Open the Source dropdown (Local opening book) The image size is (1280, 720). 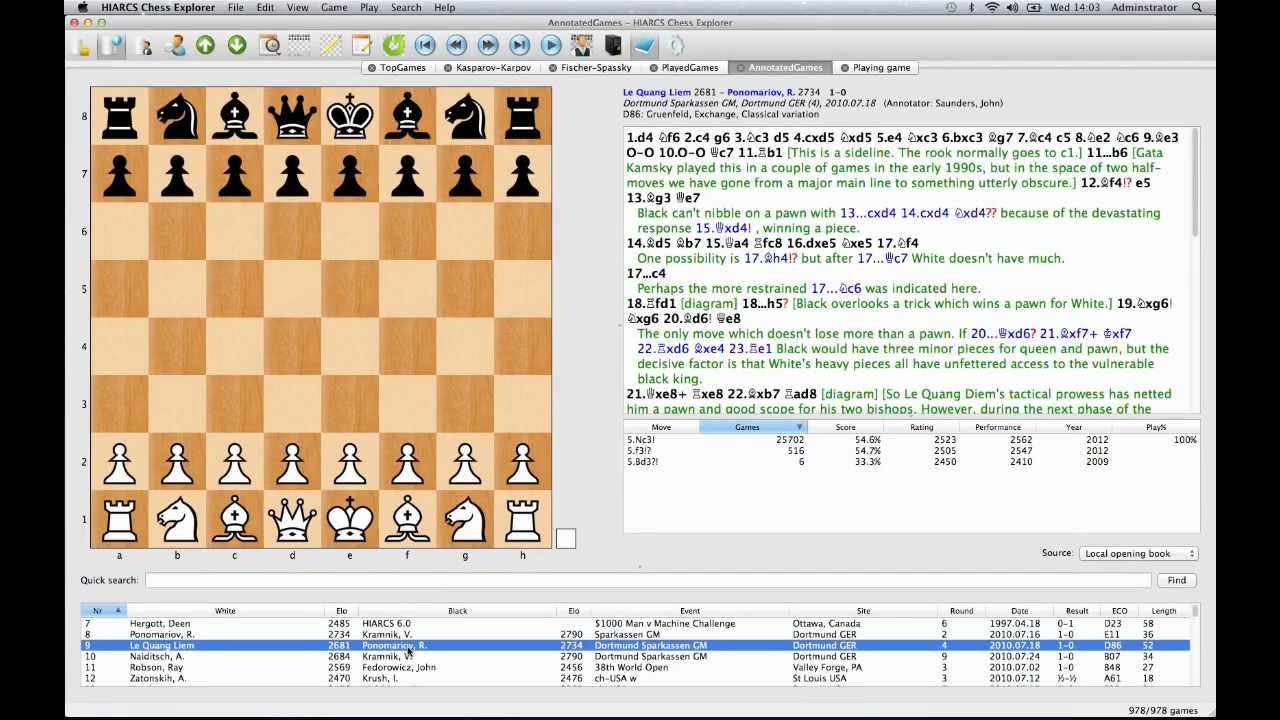(1138, 553)
